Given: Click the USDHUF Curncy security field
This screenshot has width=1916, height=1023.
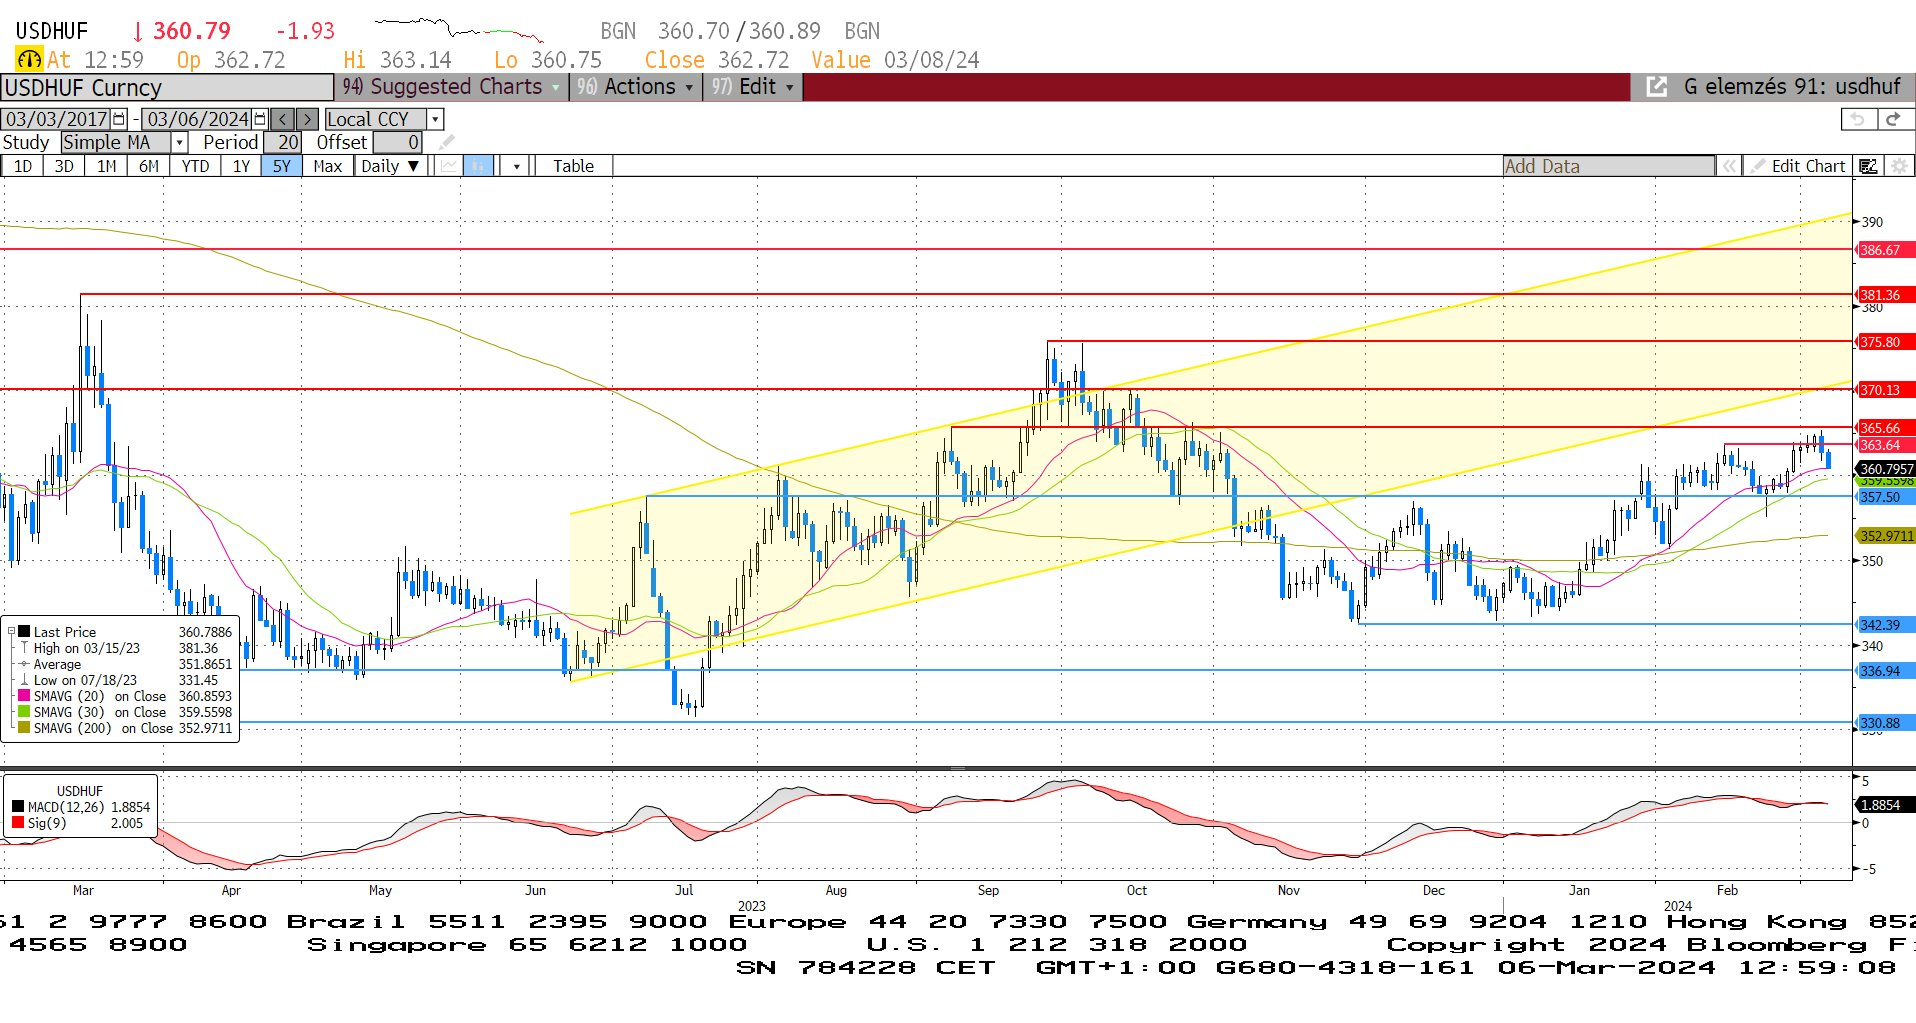Looking at the screenshot, I should (x=167, y=88).
